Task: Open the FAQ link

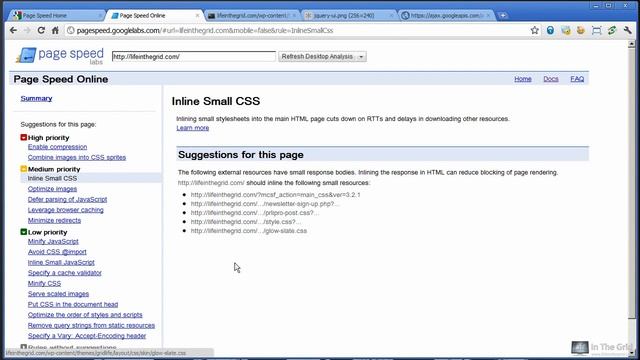Action: coord(577,79)
